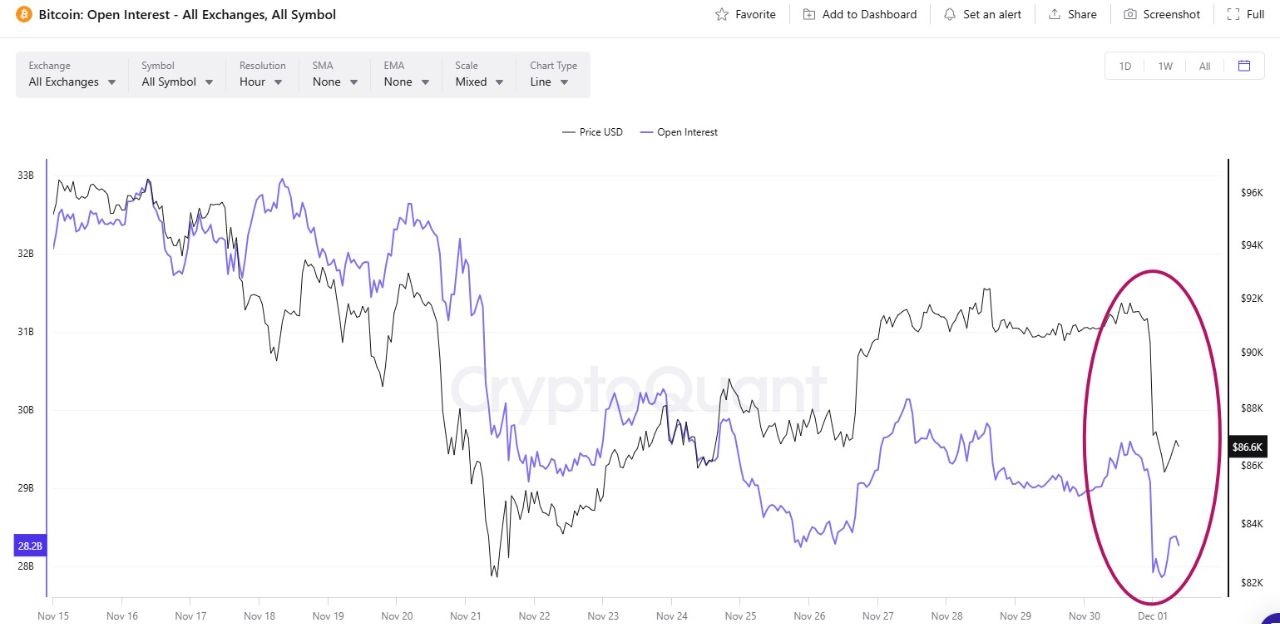Screen dimensions: 1280x624
Task: Toggle the 1D timeframe
Action: (1125, 65)
